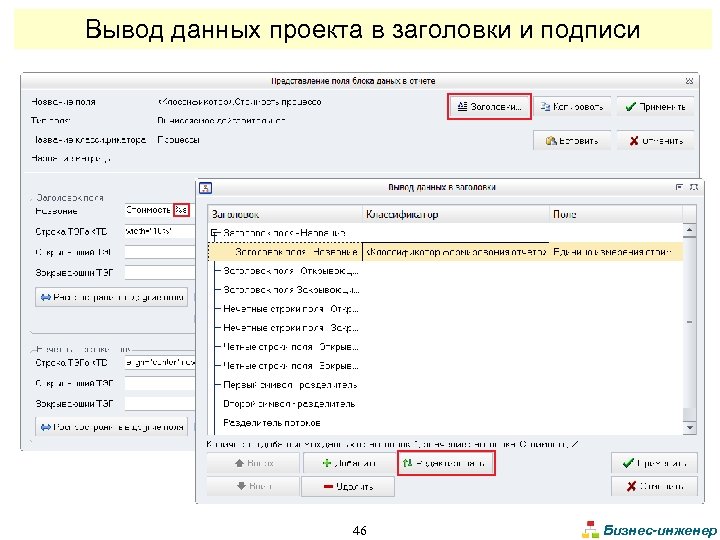Click the Вниз move-down button
The width and height of the screenshot is (720, 540).
pos(253,486)
